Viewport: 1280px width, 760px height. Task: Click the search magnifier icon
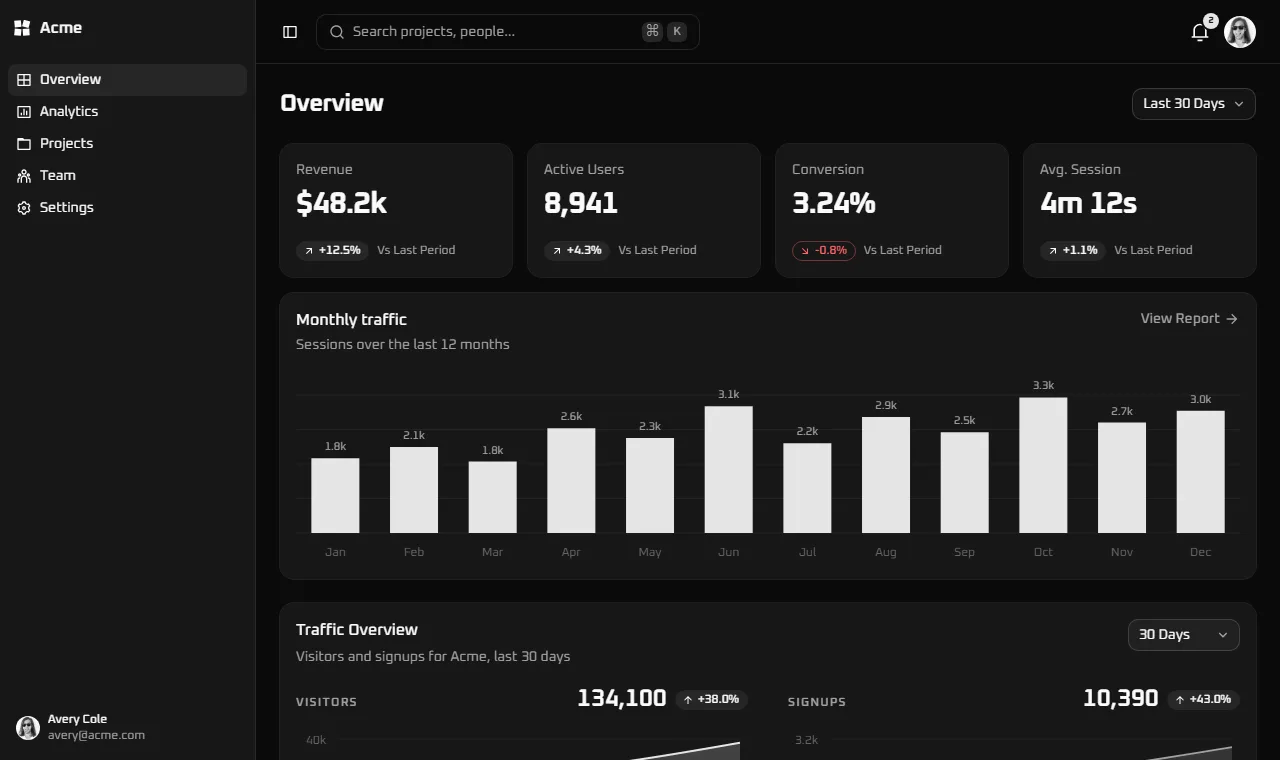point(337,32)
